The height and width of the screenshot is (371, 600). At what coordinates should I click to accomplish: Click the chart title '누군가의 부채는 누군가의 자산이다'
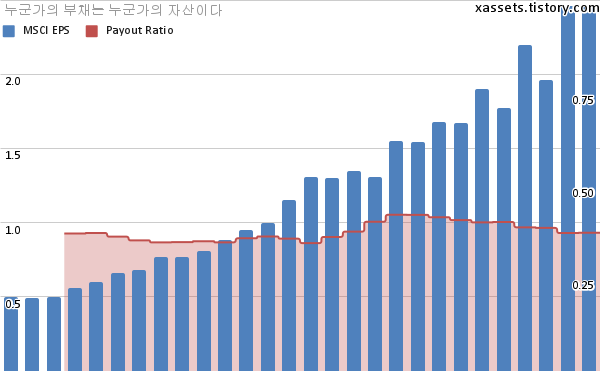point(113,10)
